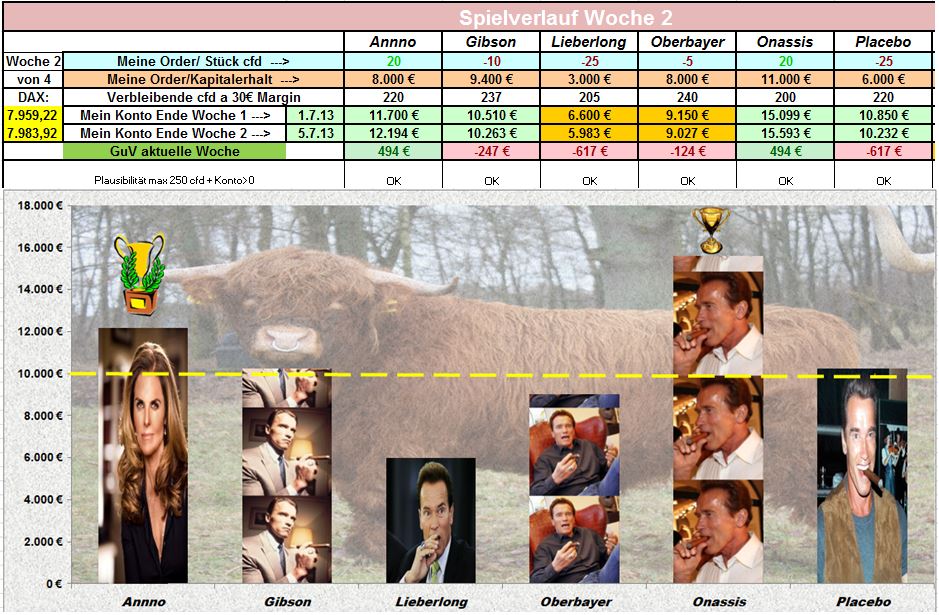Screen dimensions: 939x615
Task: Select the 'Gibson' column header cell
Action: tap(491, 42)
